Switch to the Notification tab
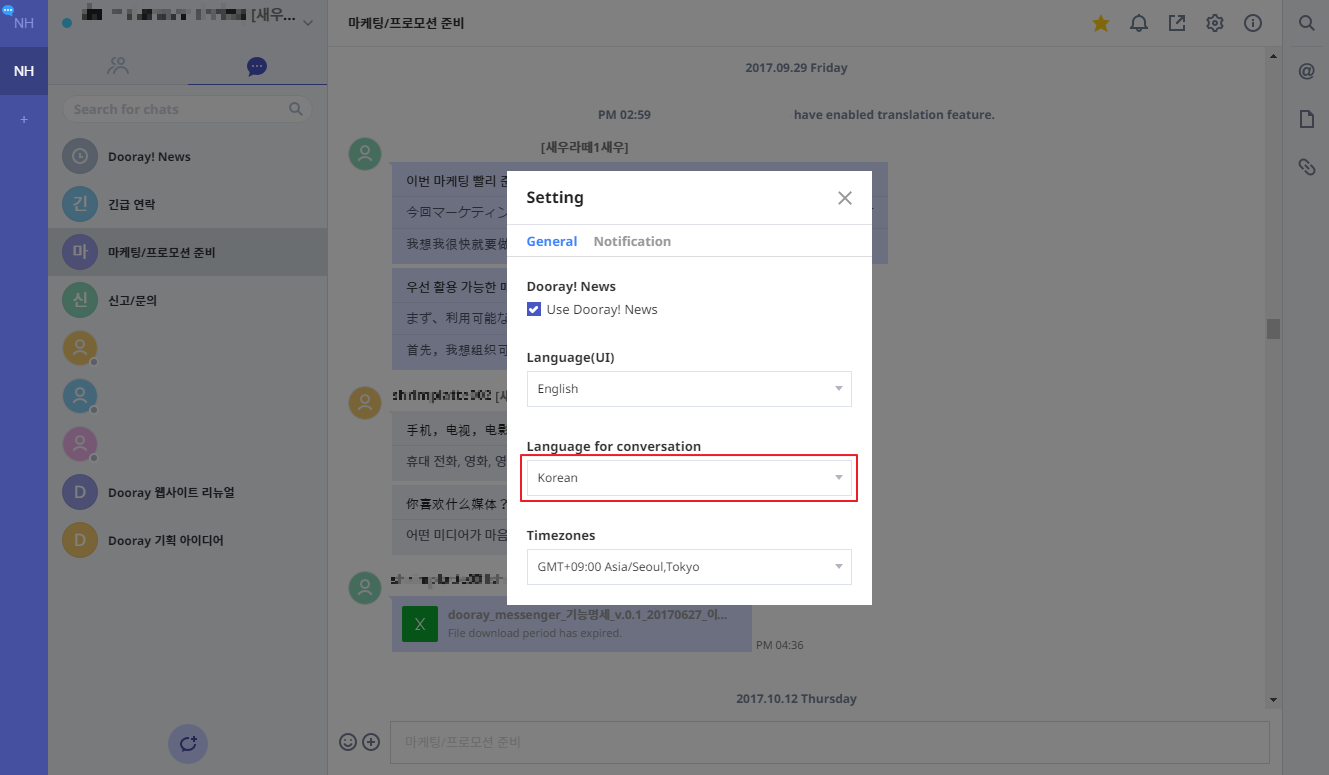1329x775 pixels. click(632, 241)
